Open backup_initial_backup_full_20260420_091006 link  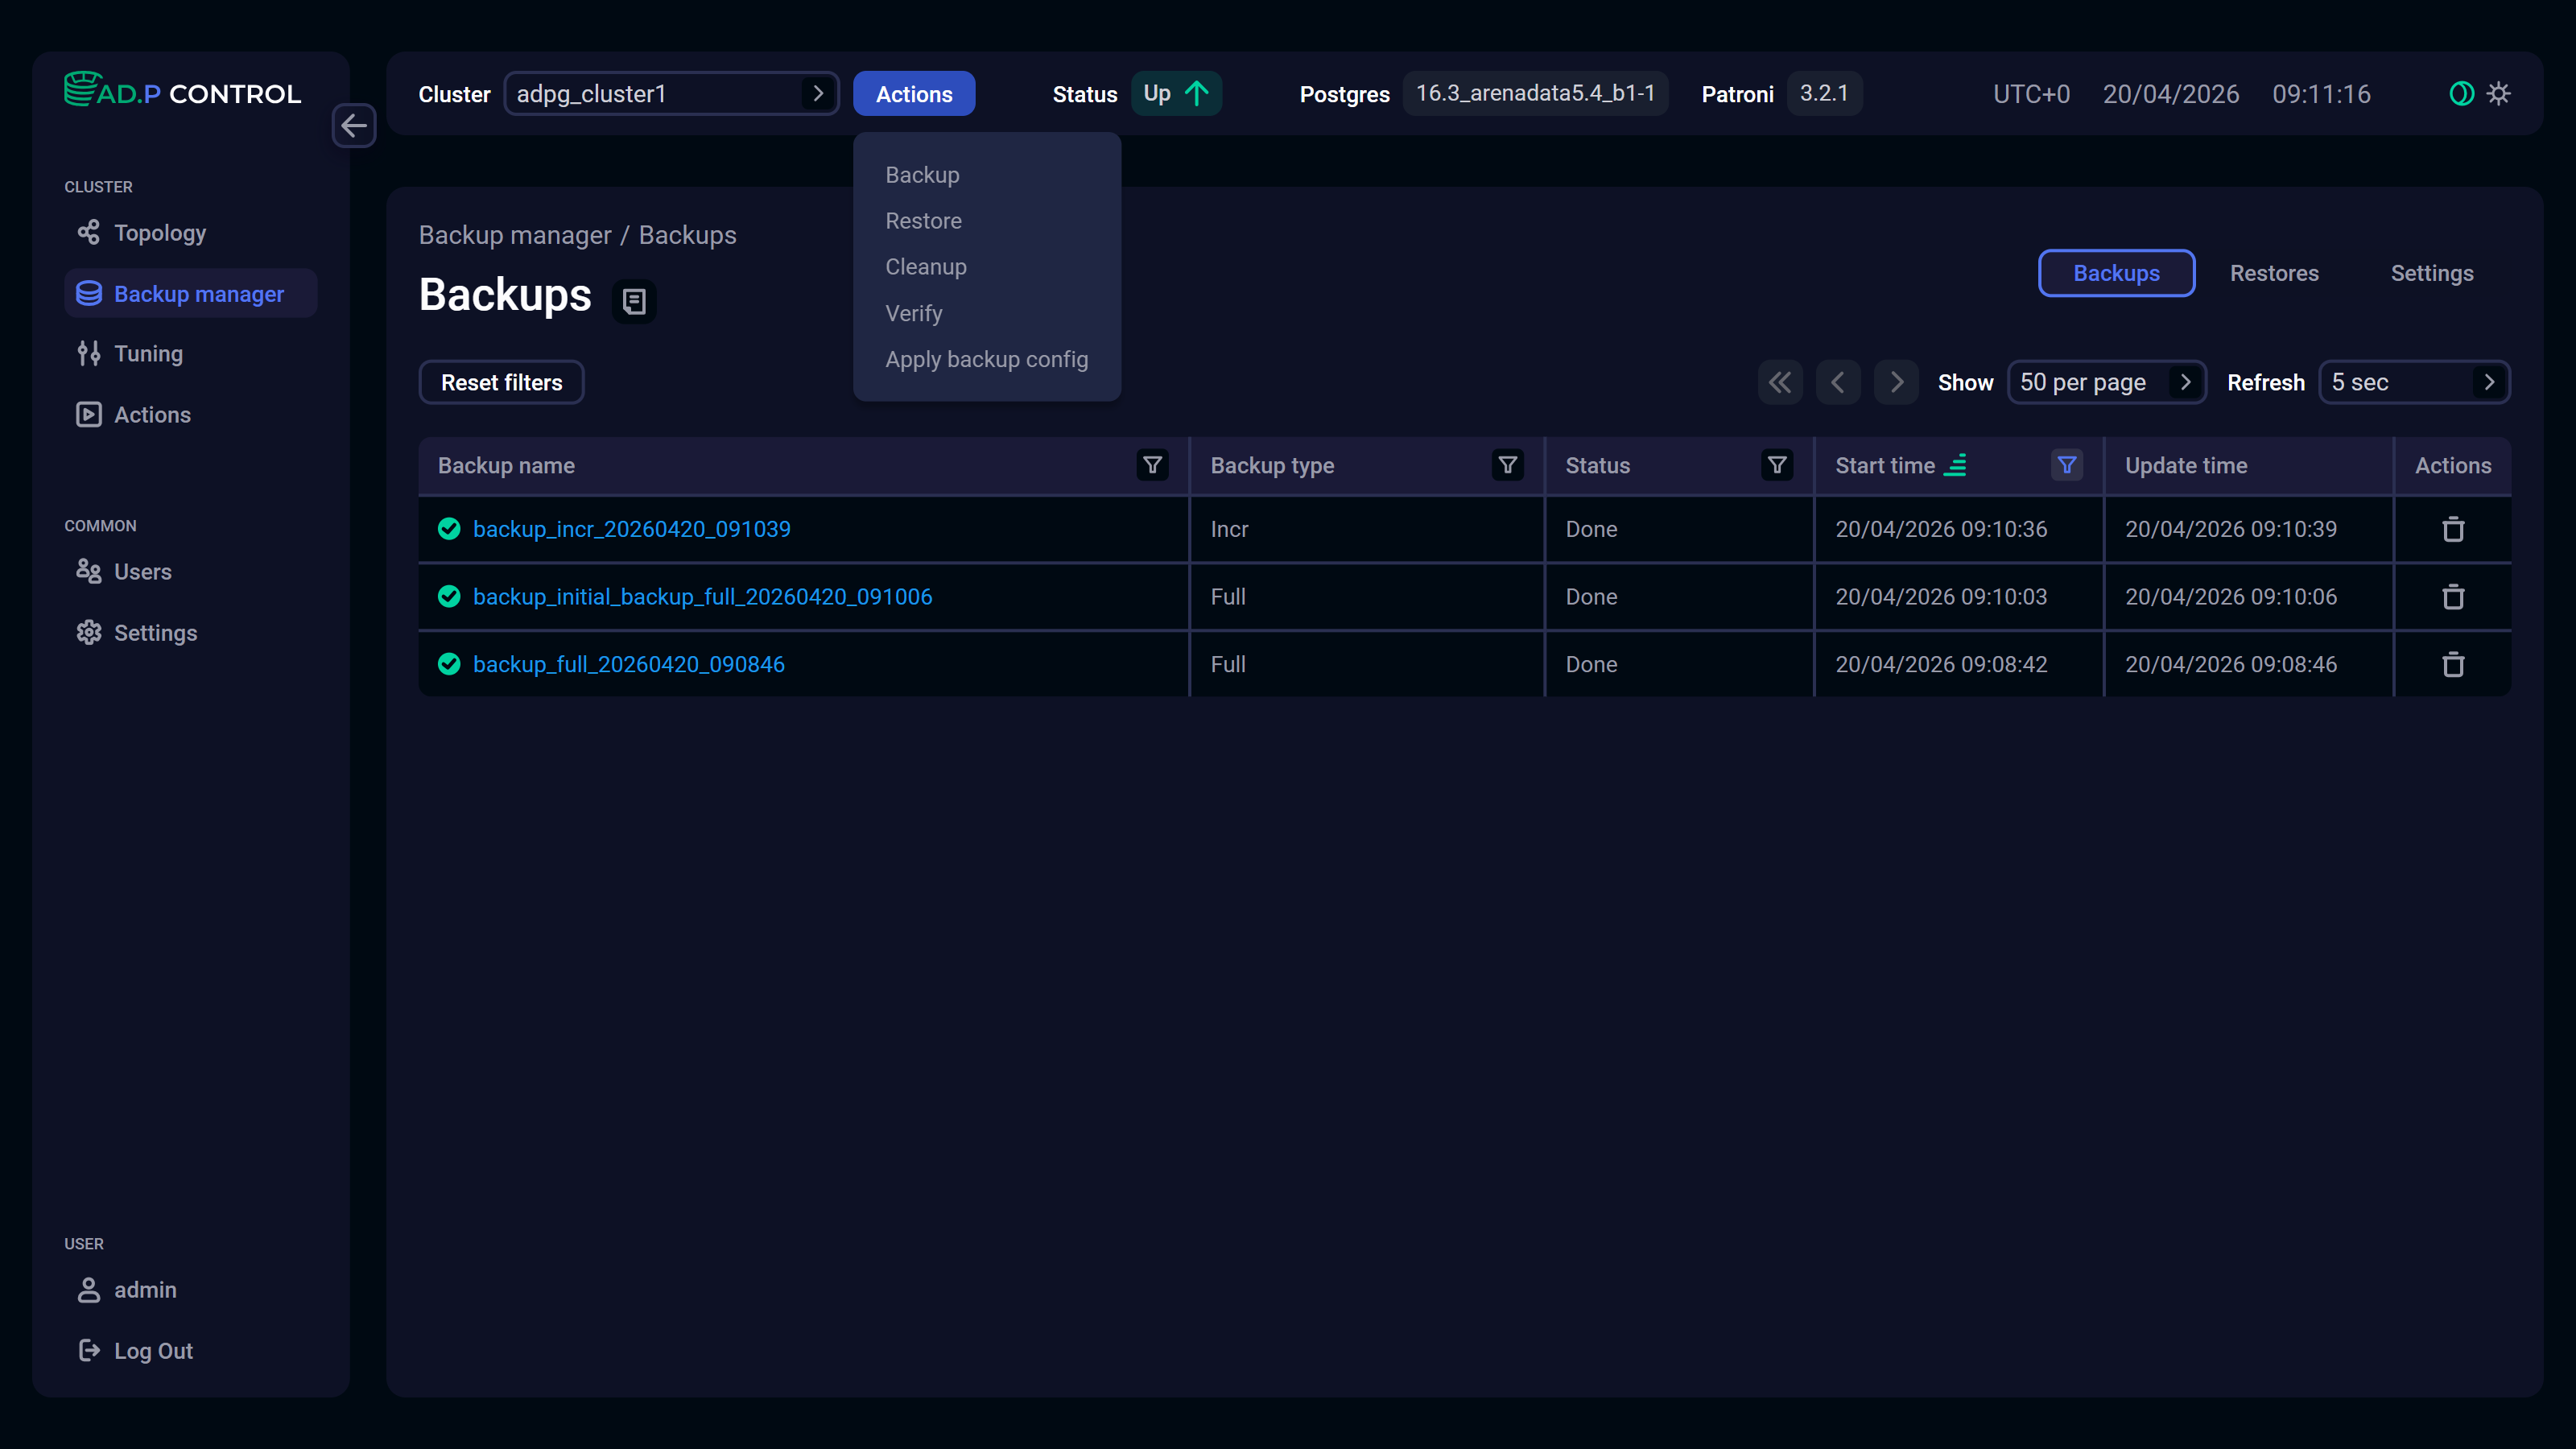click(x=702, y=597)
